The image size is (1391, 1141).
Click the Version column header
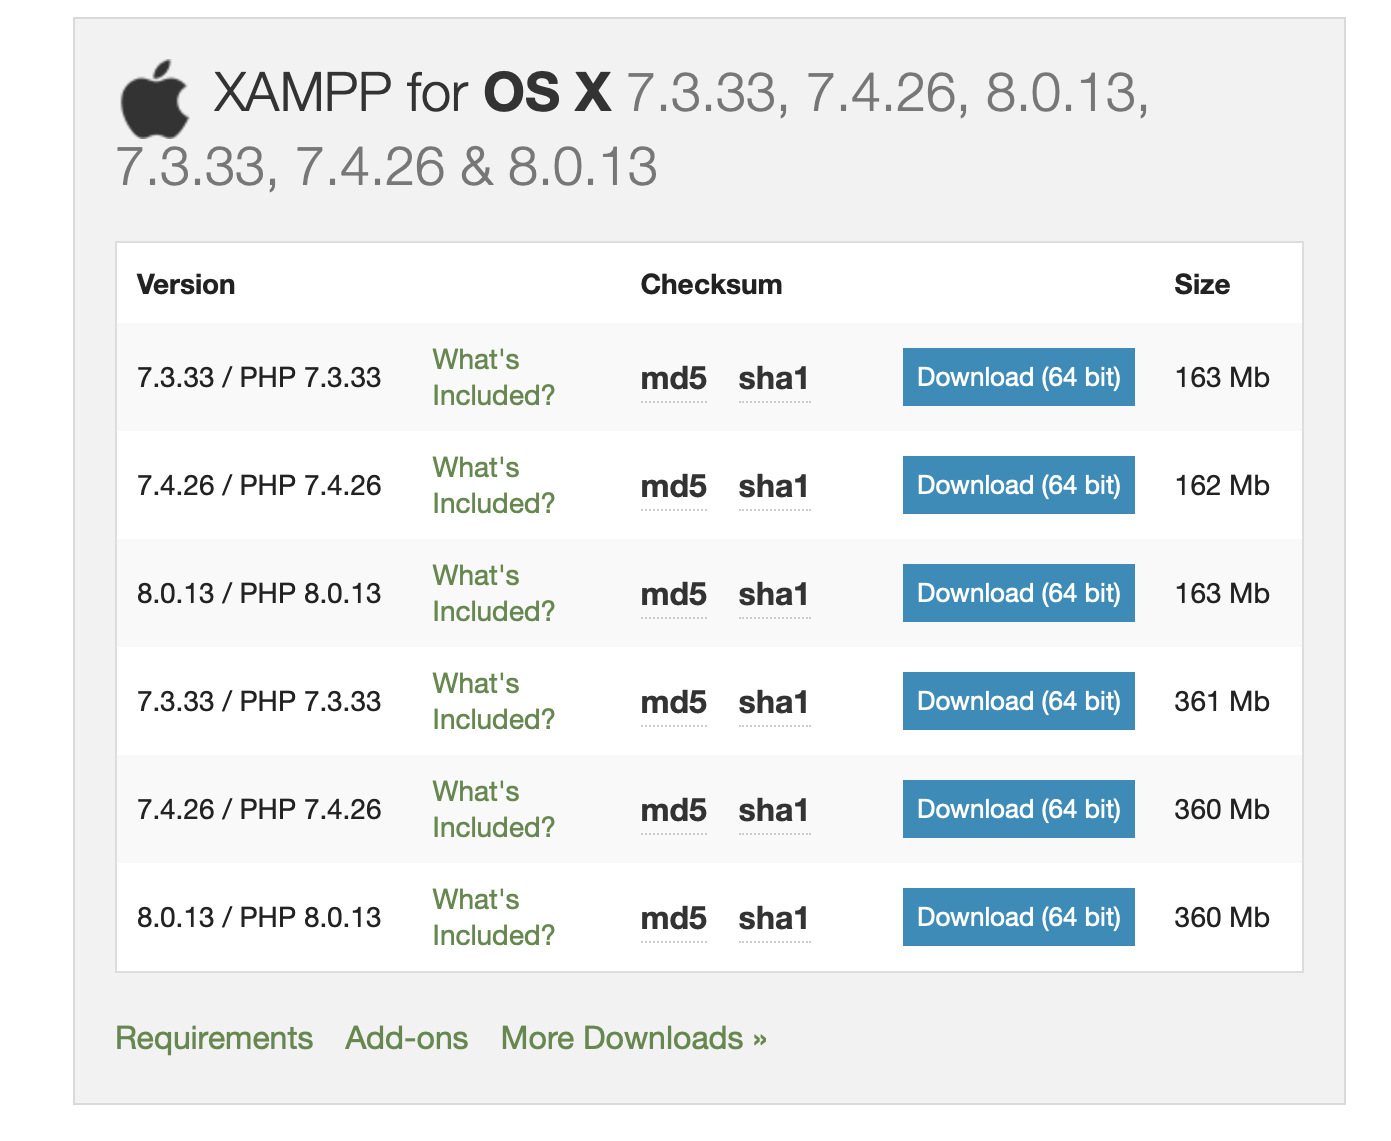(x=186, y=285)
